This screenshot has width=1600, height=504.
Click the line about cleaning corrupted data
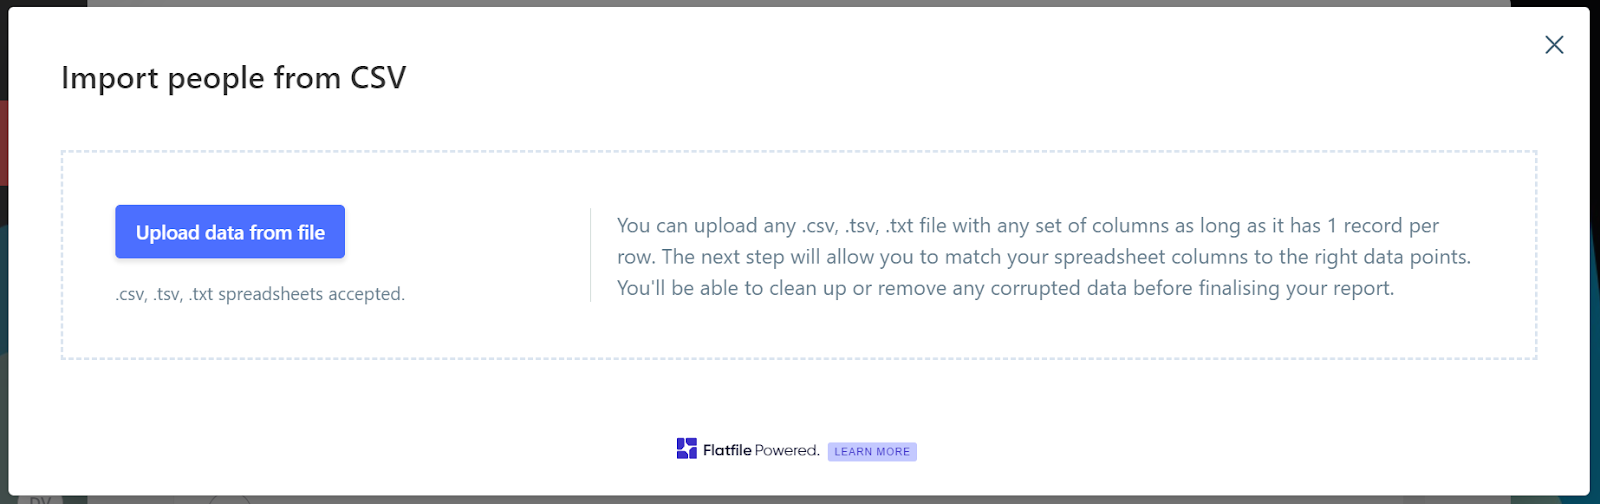click(1005, 288)
